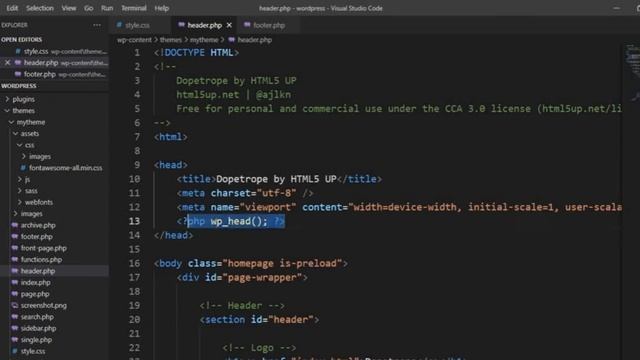Image resolution: width=640 pixels, height=360 pixels.
Task: Click the selected wp_head() code
Action: point(236,221)
